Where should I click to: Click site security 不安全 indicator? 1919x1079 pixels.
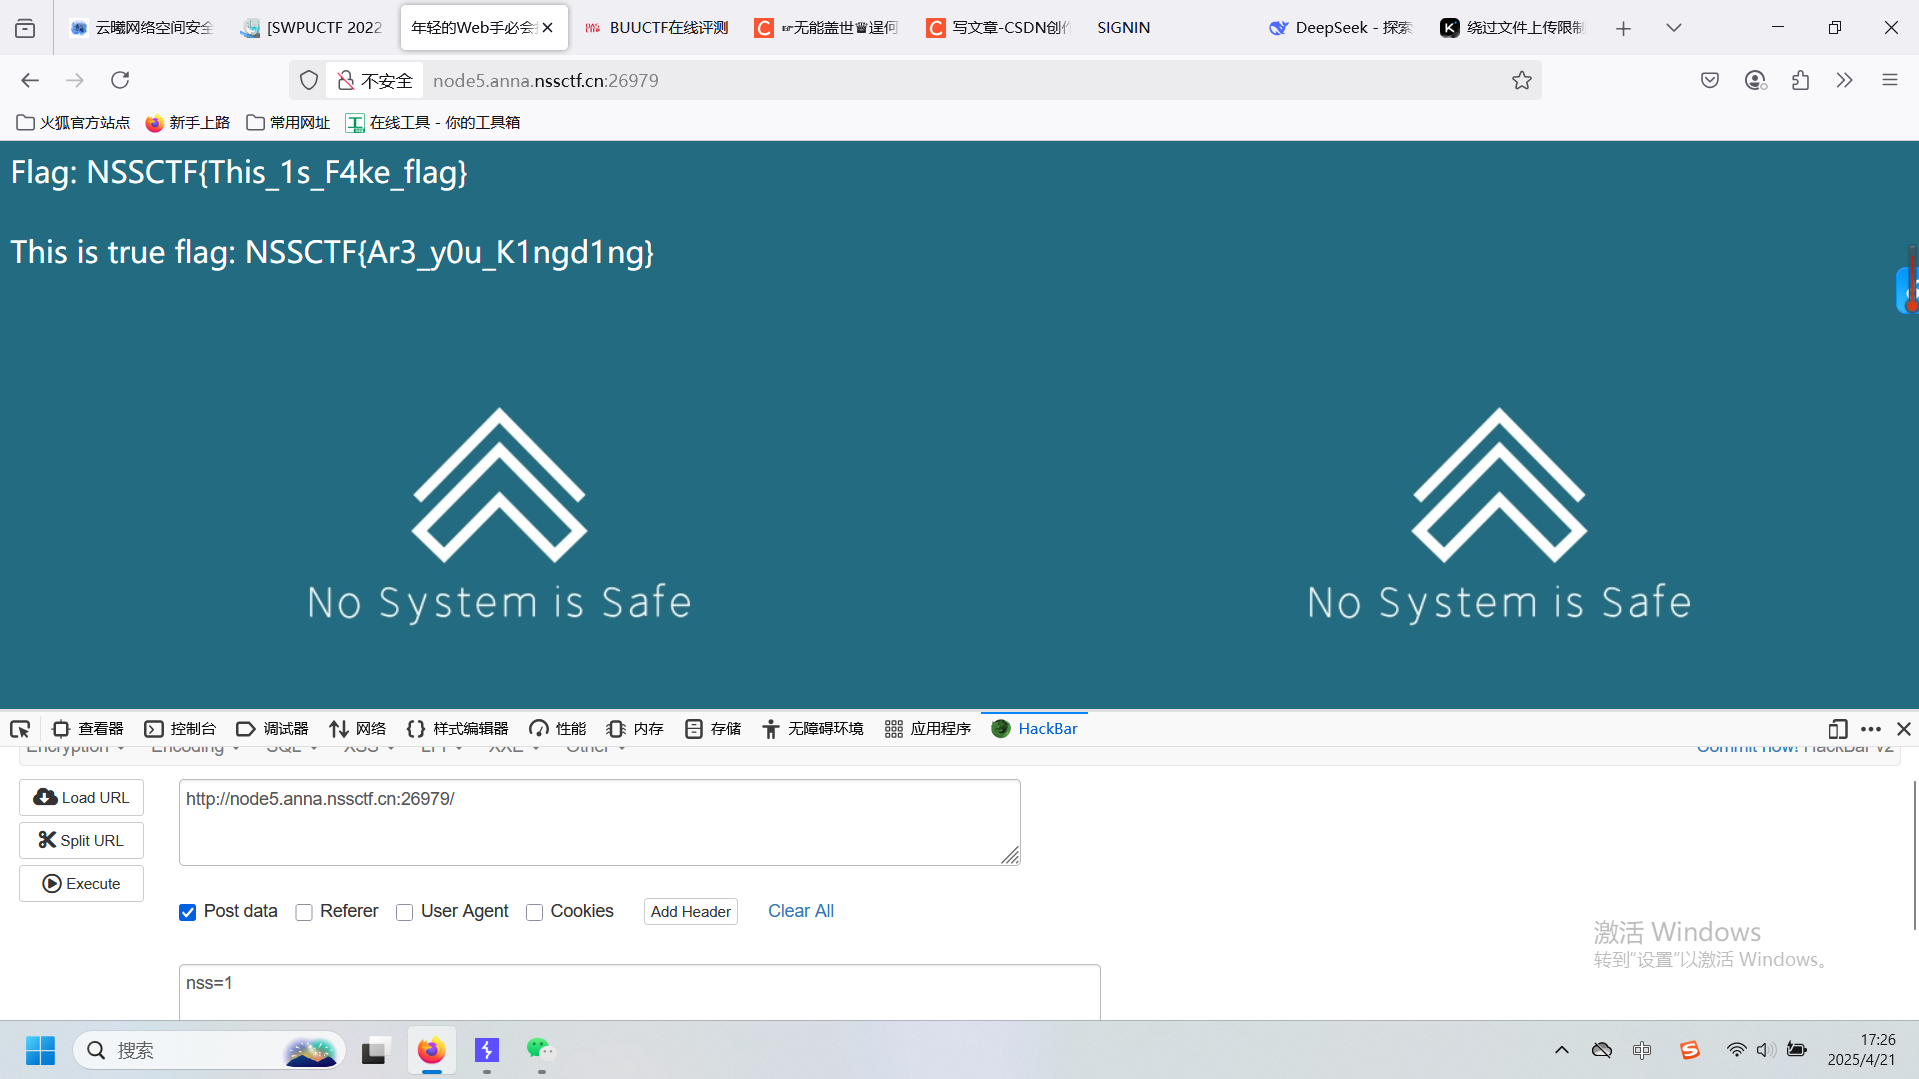point(374,80)
